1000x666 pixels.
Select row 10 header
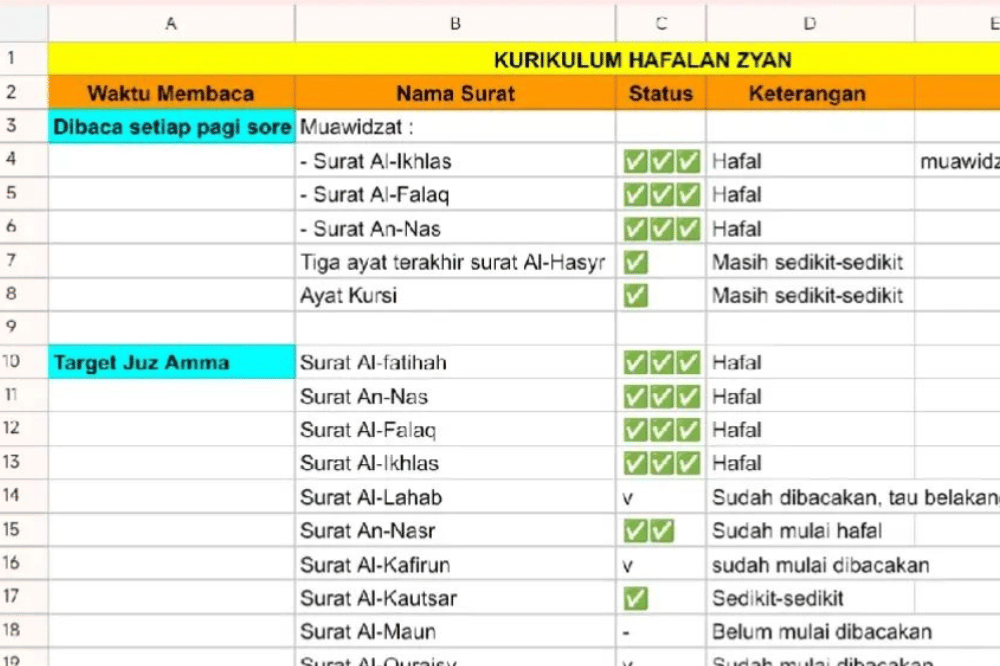[x=23, y=362]
